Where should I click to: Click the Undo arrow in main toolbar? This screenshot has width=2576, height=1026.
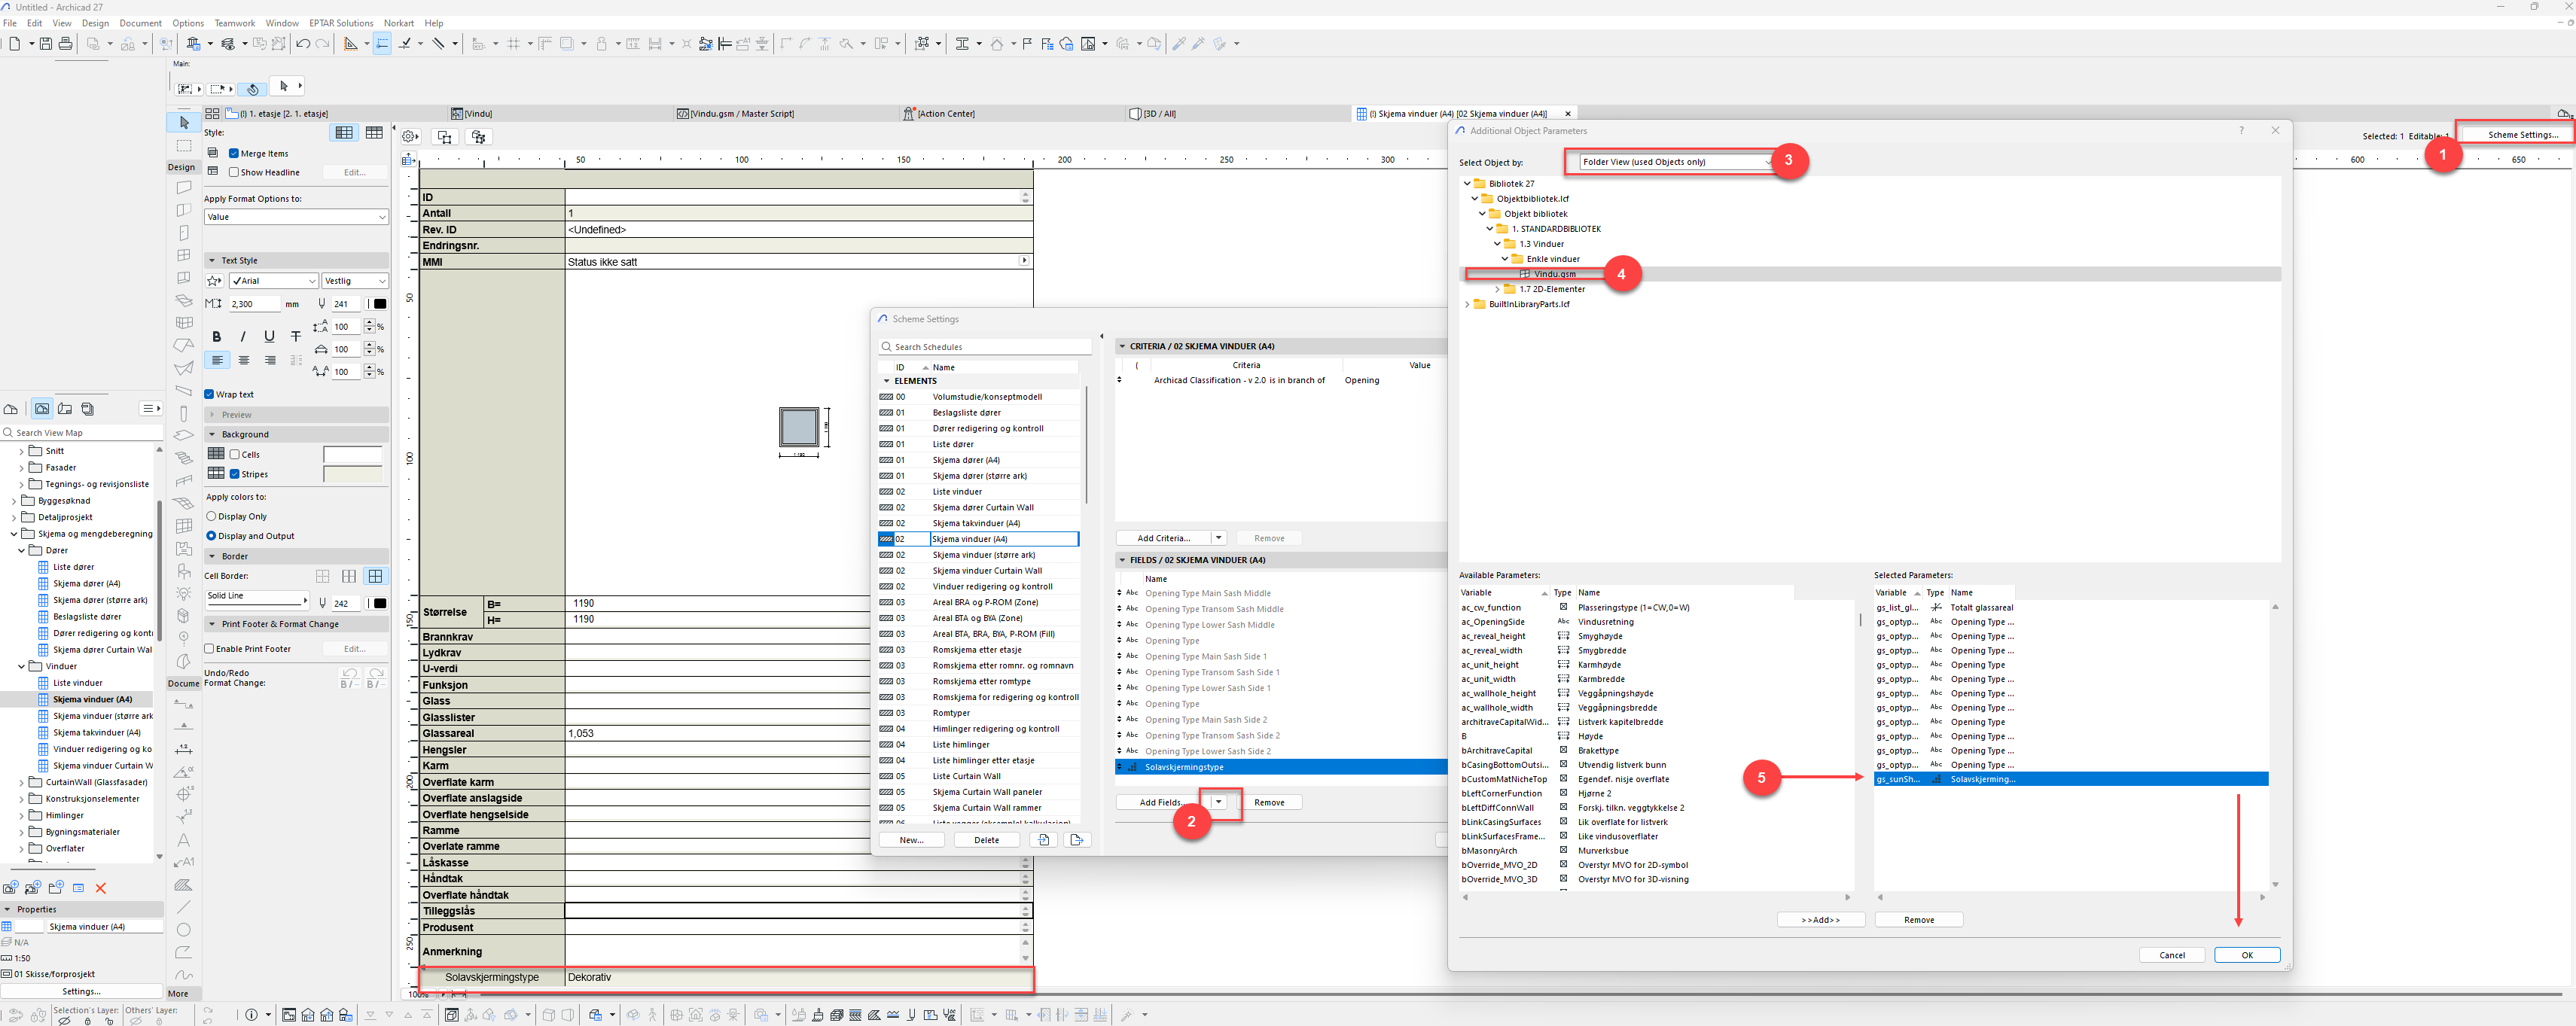(x=303, y=44)
